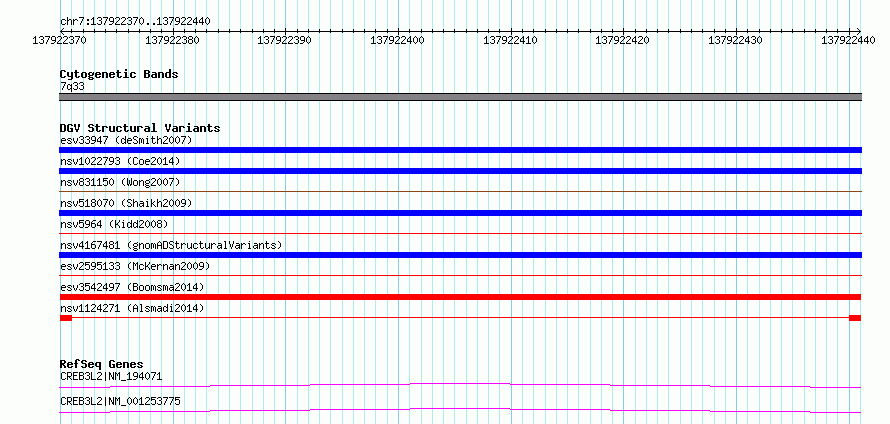890x424 pixels.
Task: Click right red end block of nsv1124271
Action: [855, 318]
